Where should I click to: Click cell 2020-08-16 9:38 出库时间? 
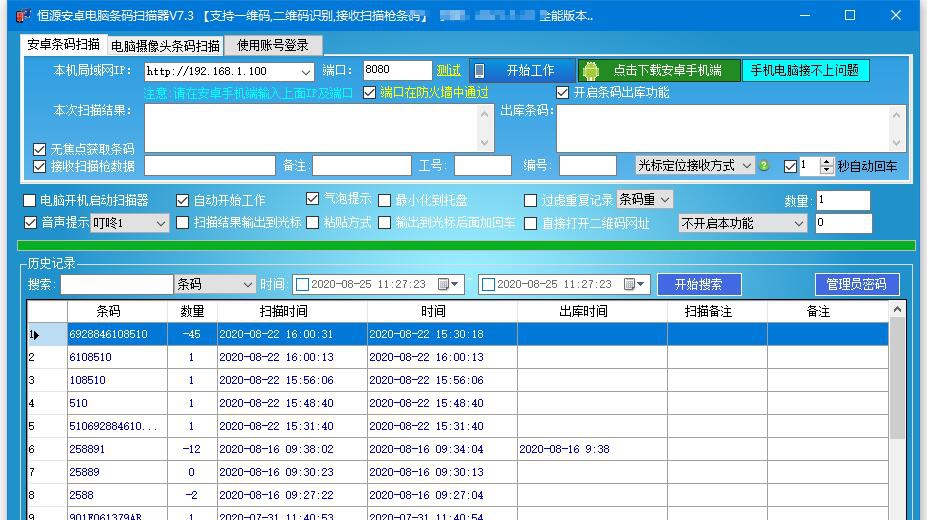(592, 450)
